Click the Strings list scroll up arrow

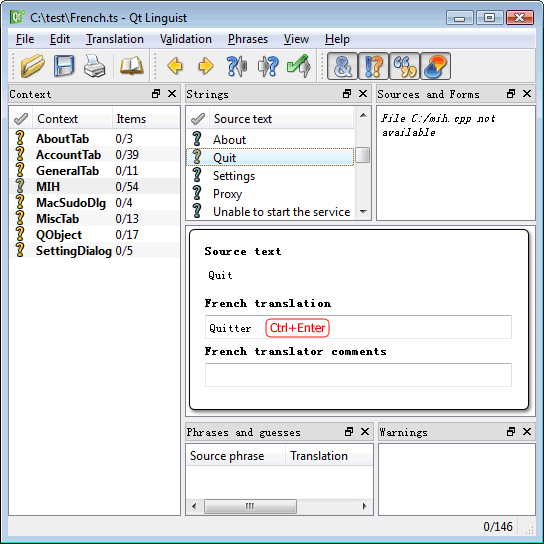[363, 115]
